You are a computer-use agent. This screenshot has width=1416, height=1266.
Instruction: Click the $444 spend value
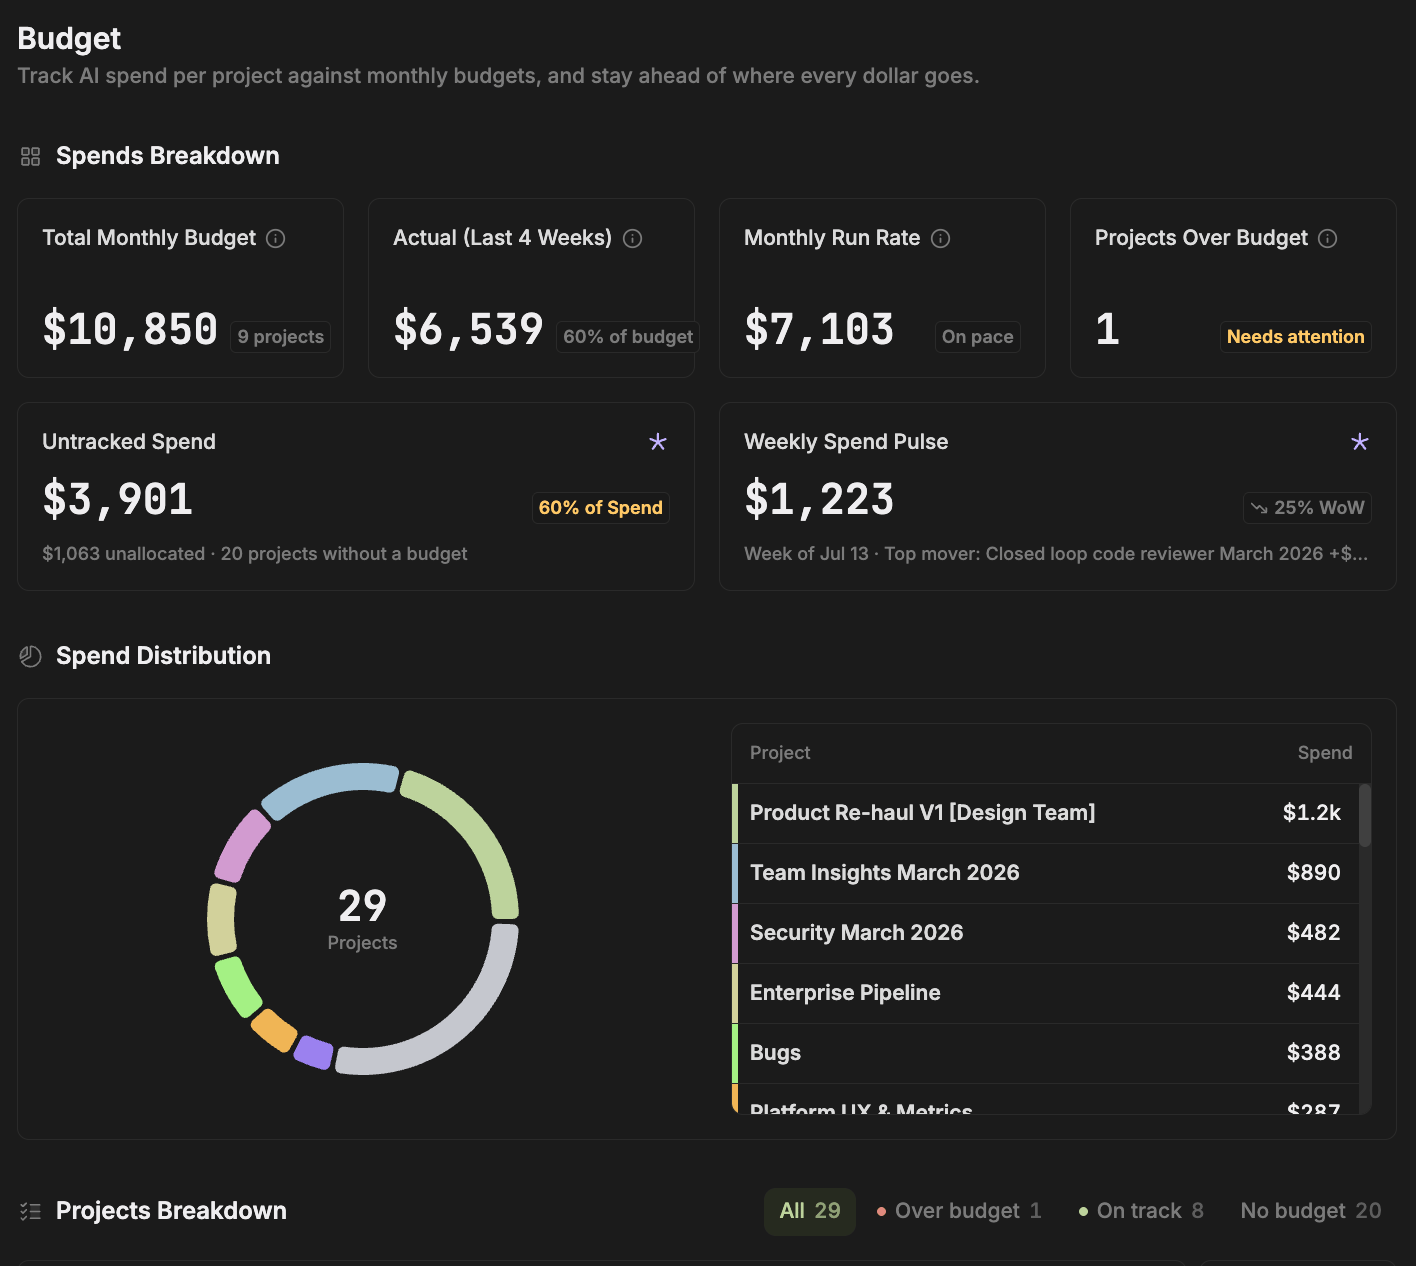[1313, 993]
